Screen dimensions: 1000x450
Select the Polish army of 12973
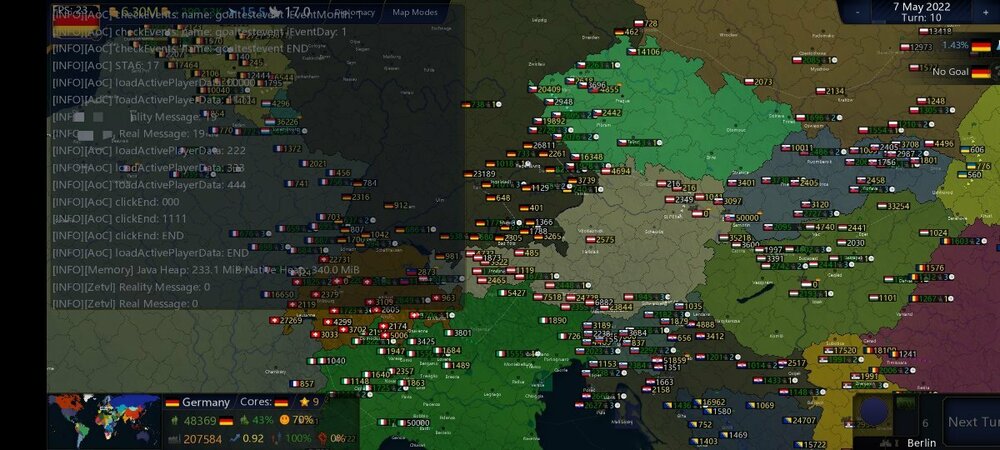pyautogui.click(x=916, y=47)
